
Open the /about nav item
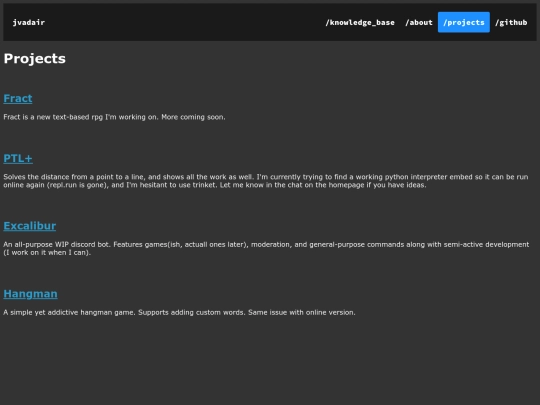click(x=419, y=22)
